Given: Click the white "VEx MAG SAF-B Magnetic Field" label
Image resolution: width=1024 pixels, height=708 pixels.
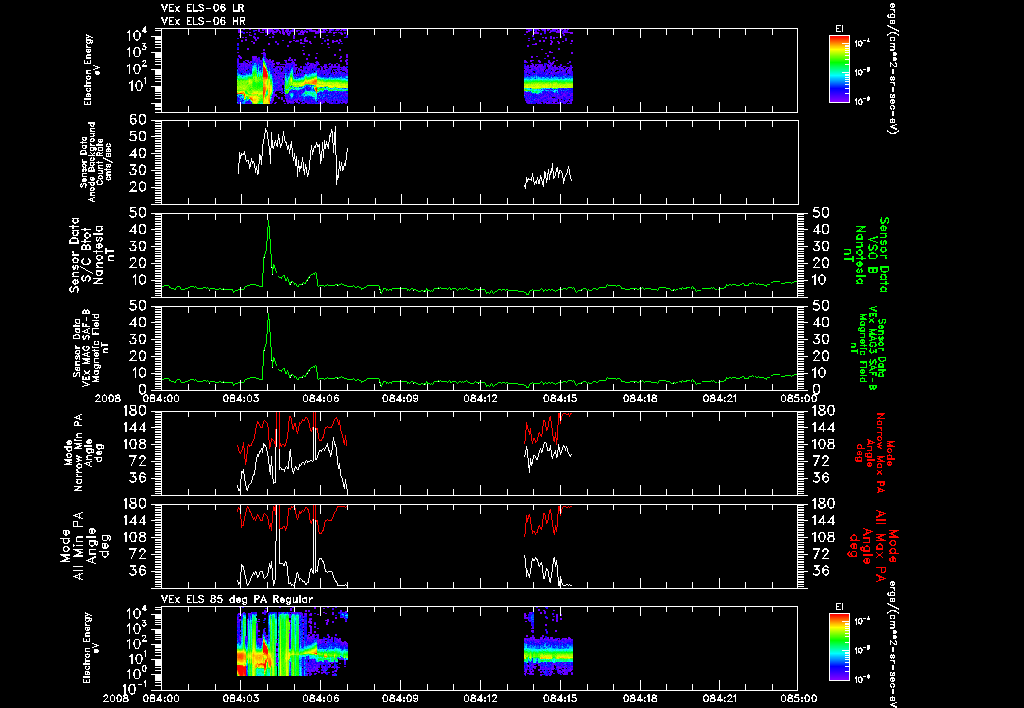Looking at the screenshot, I should pos(91,348).
